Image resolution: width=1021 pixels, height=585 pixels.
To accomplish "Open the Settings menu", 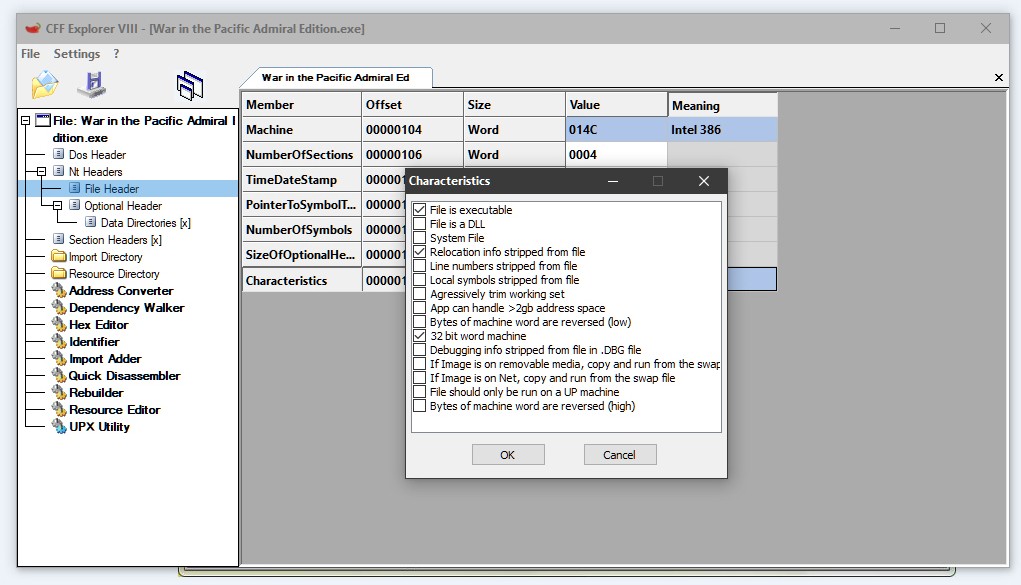I will click(77, 53).
